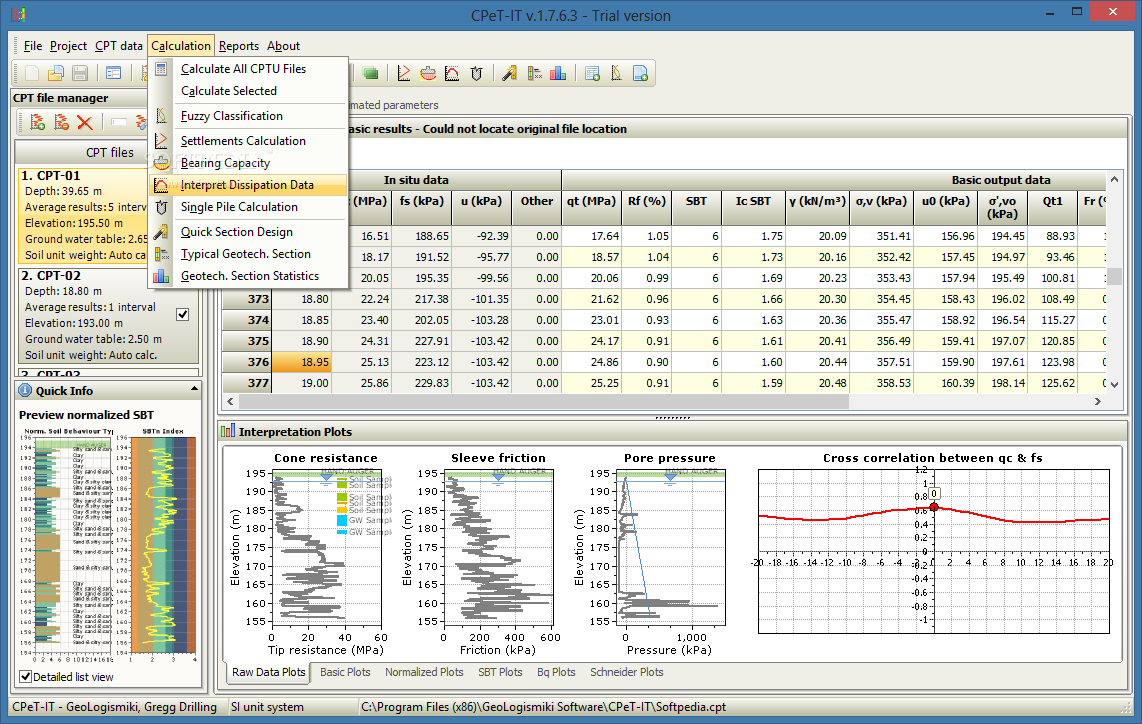Open the Project menu
Image resolution: width=1142 pixels, height=724 pixels.
point(68,46)
